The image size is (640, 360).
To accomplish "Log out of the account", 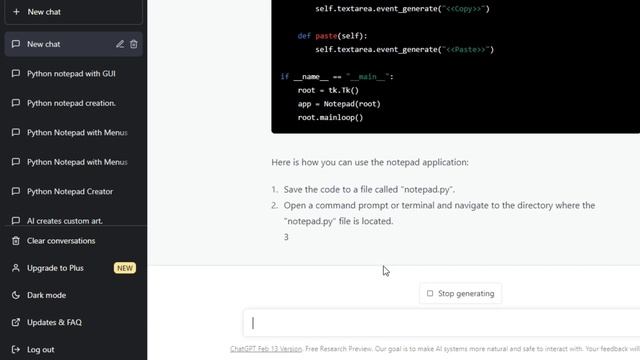I will tap(73, 349).
